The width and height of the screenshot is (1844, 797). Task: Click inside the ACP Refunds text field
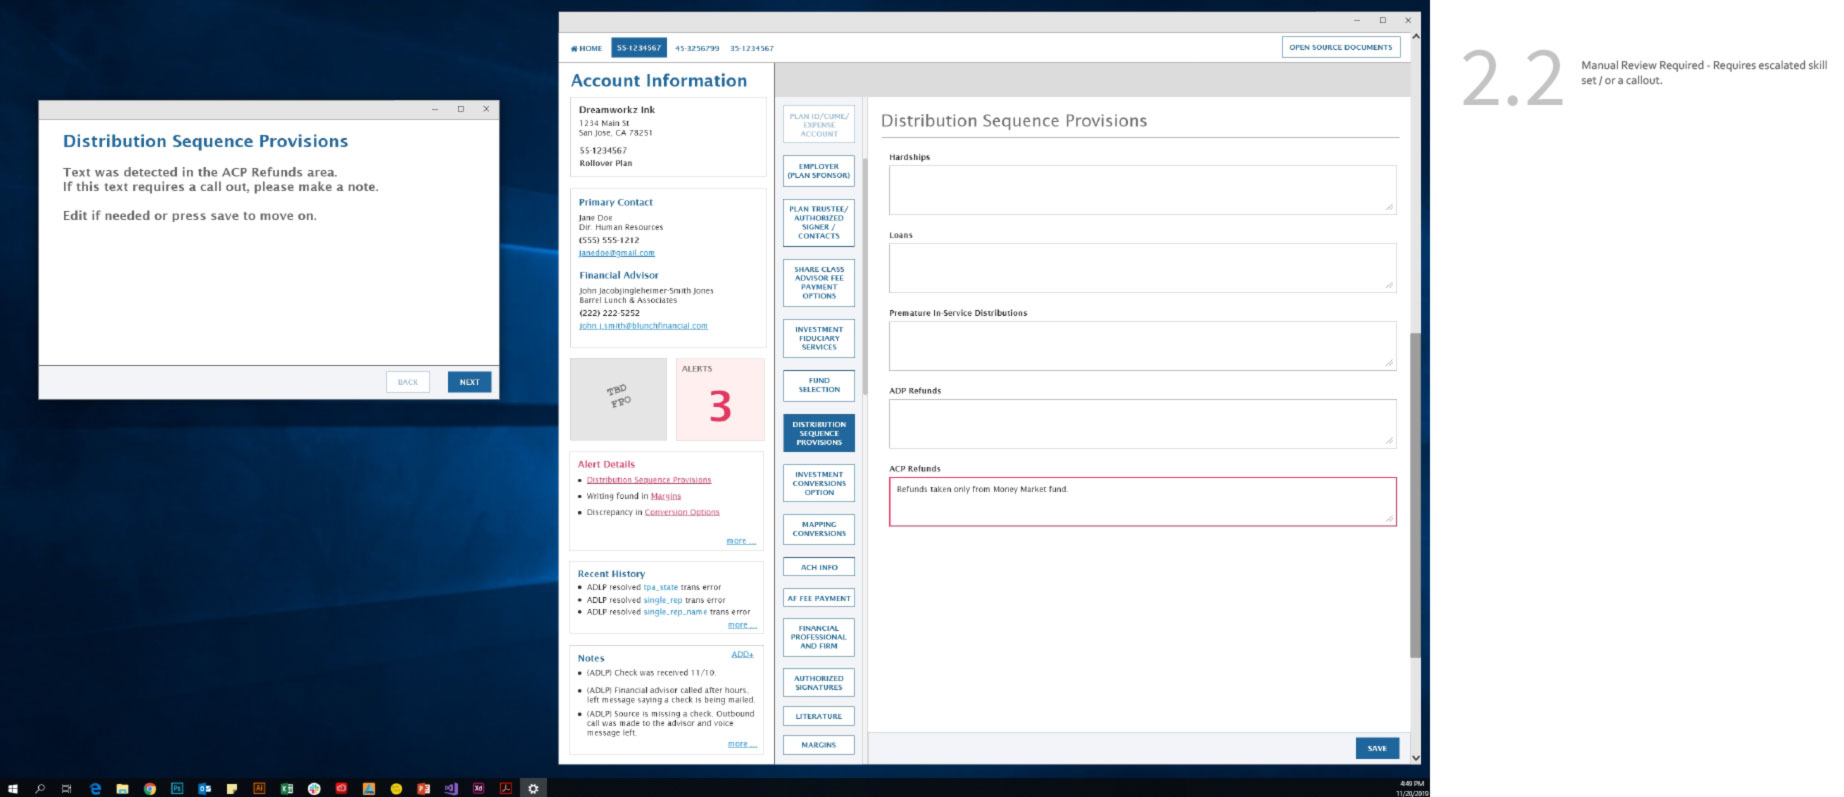(1141, 502)
